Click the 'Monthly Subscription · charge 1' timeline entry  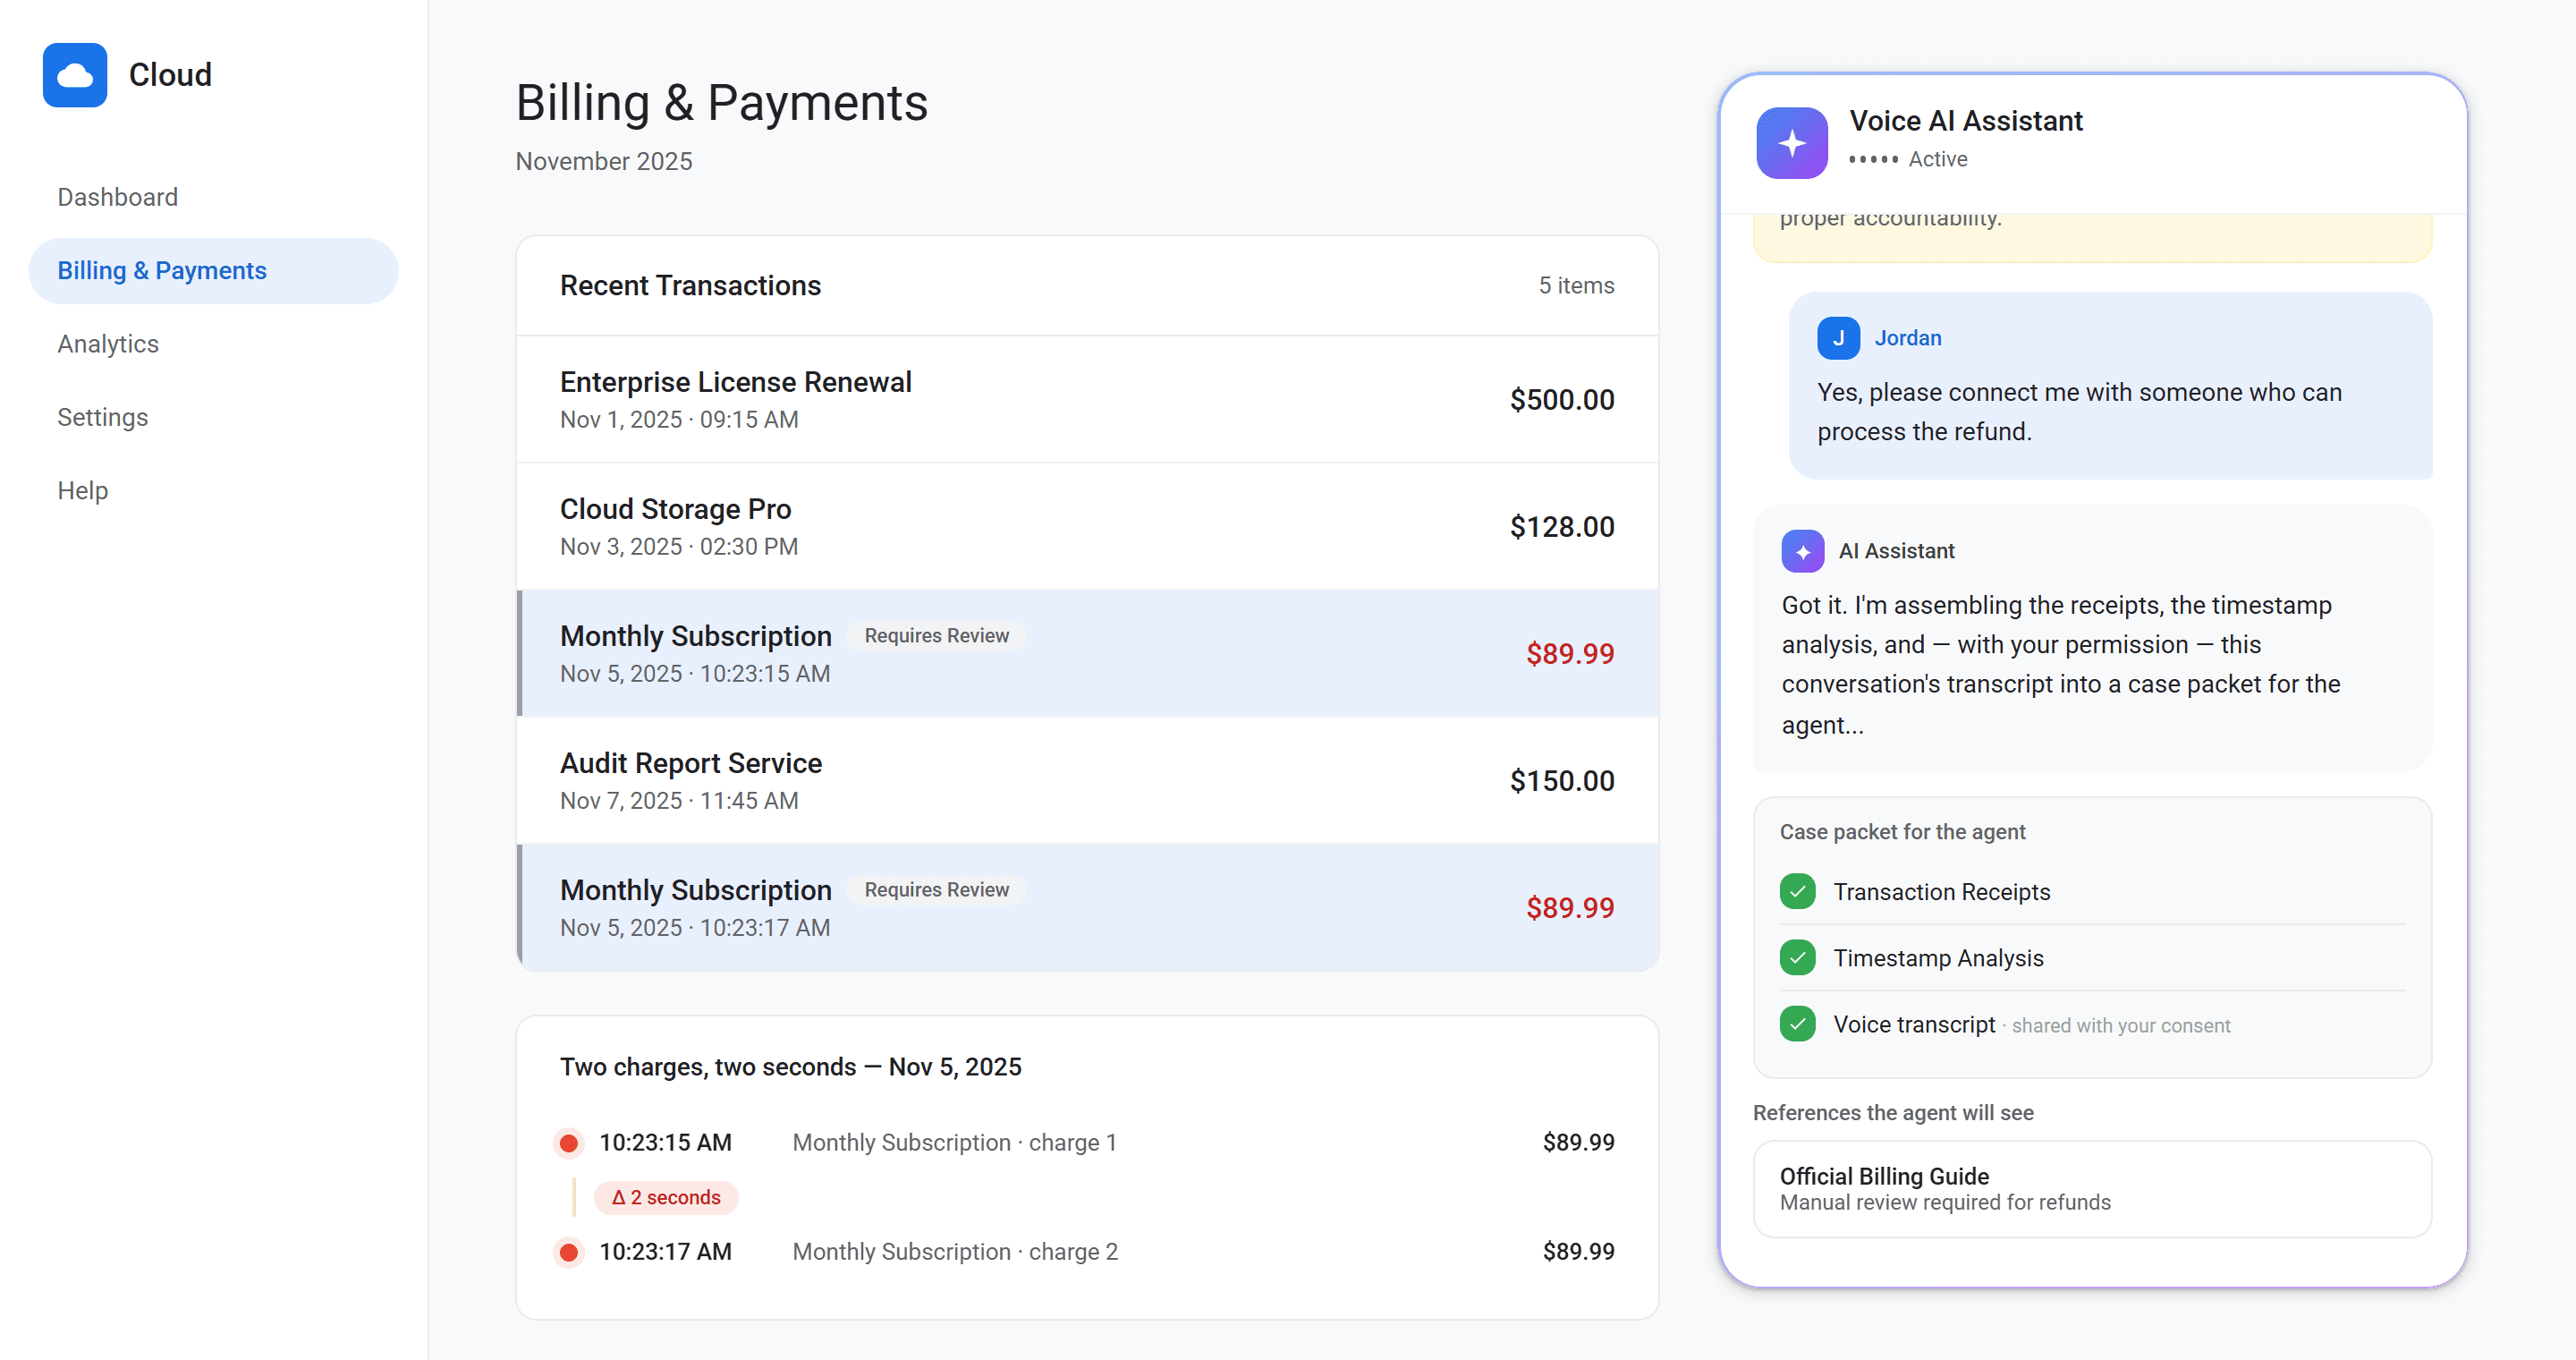954,1143
